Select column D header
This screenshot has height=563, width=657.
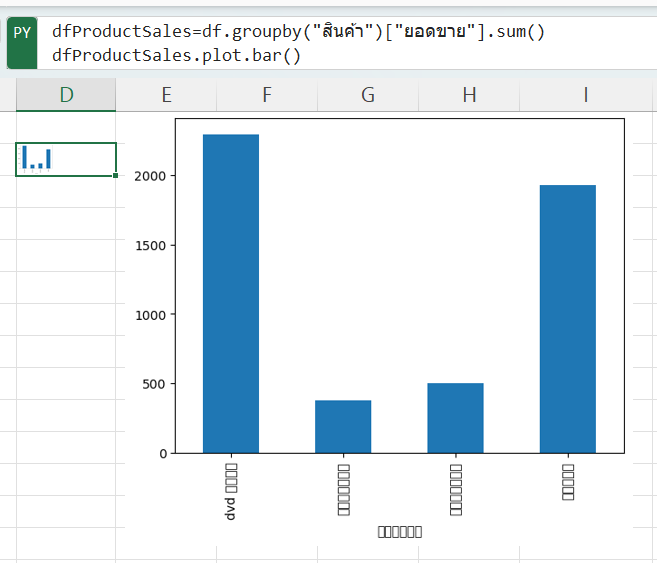(x=66, y=95)
